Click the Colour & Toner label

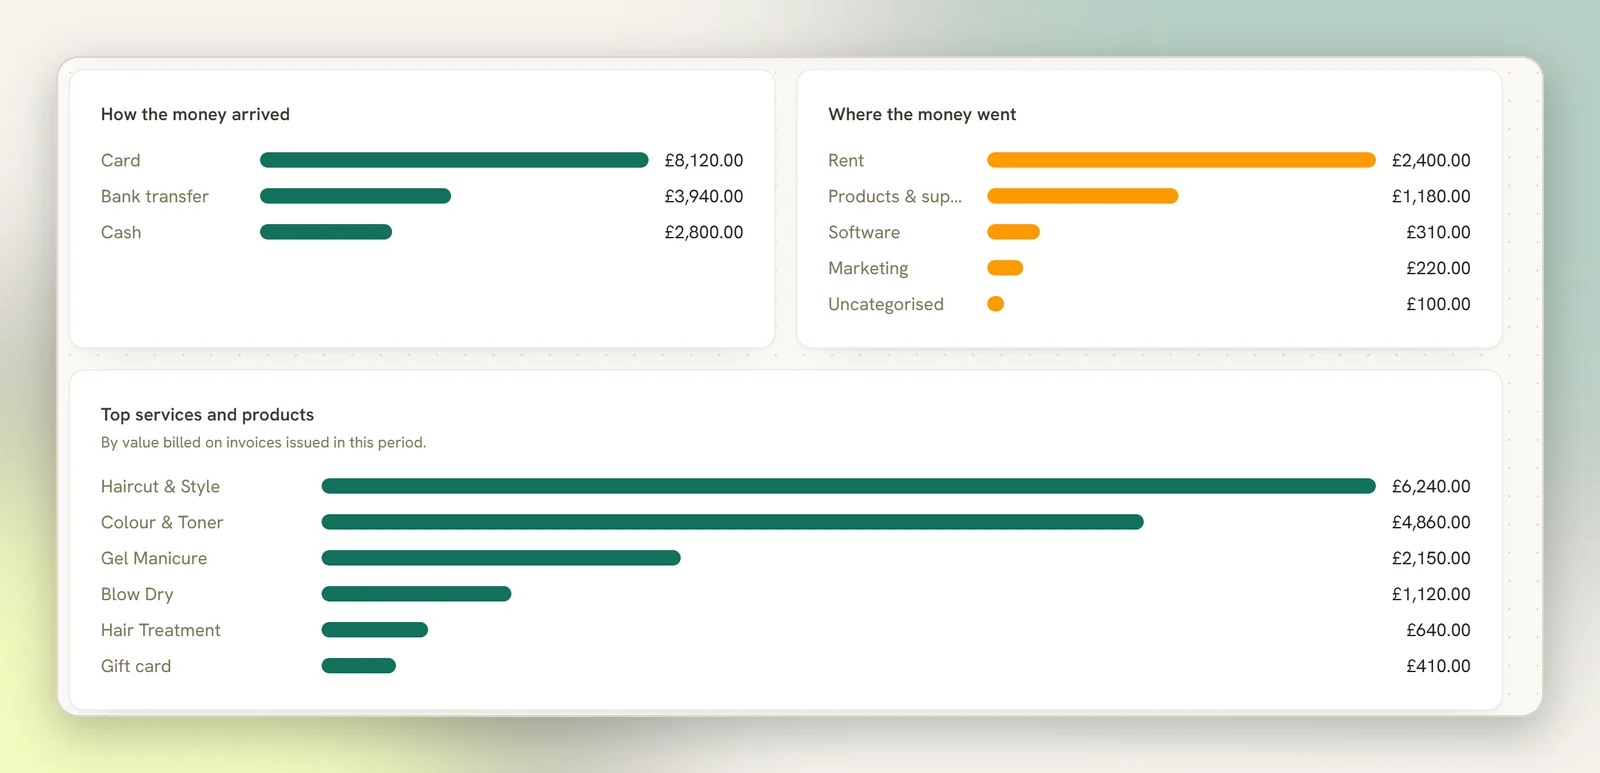pos(162,522)
